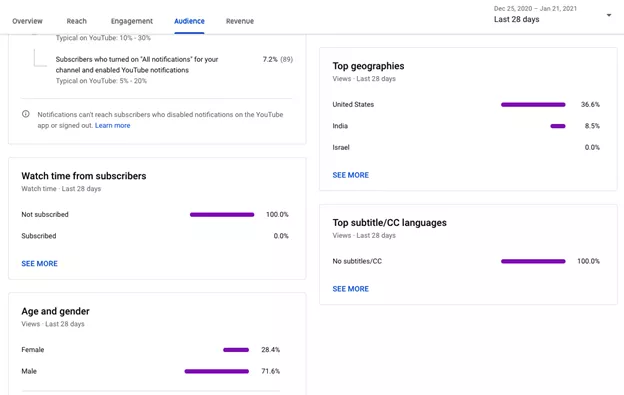This screenshot has width=624, height=395.
Task: Click the Dec 25, 2020 – Jan 21, 2021 date text
Action: tap(535, 8)
